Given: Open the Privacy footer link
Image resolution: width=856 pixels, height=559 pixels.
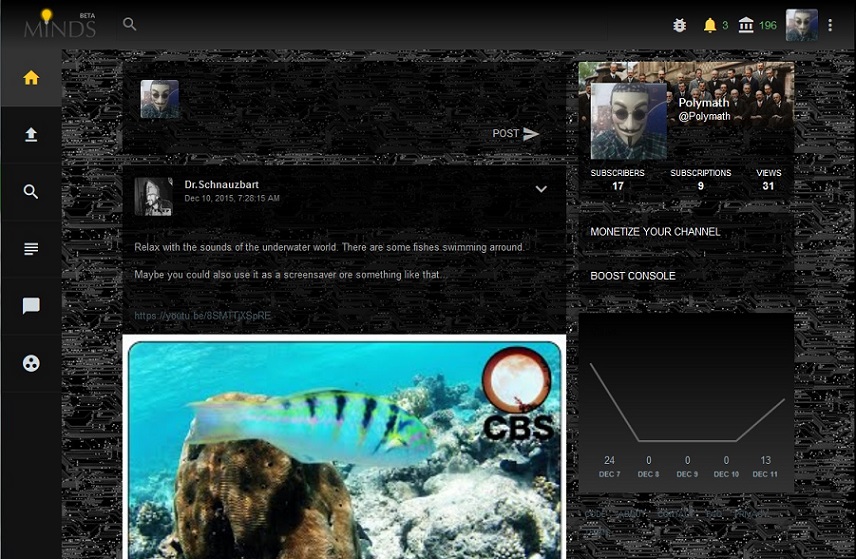Looking at the screenshot, I should click(x=752, y=514).
